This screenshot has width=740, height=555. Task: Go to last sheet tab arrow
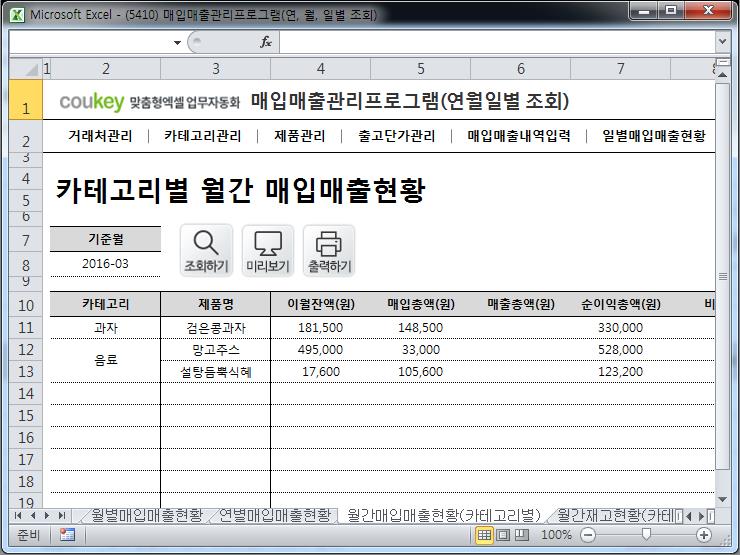pyautogui.click(x=61, y=515)
